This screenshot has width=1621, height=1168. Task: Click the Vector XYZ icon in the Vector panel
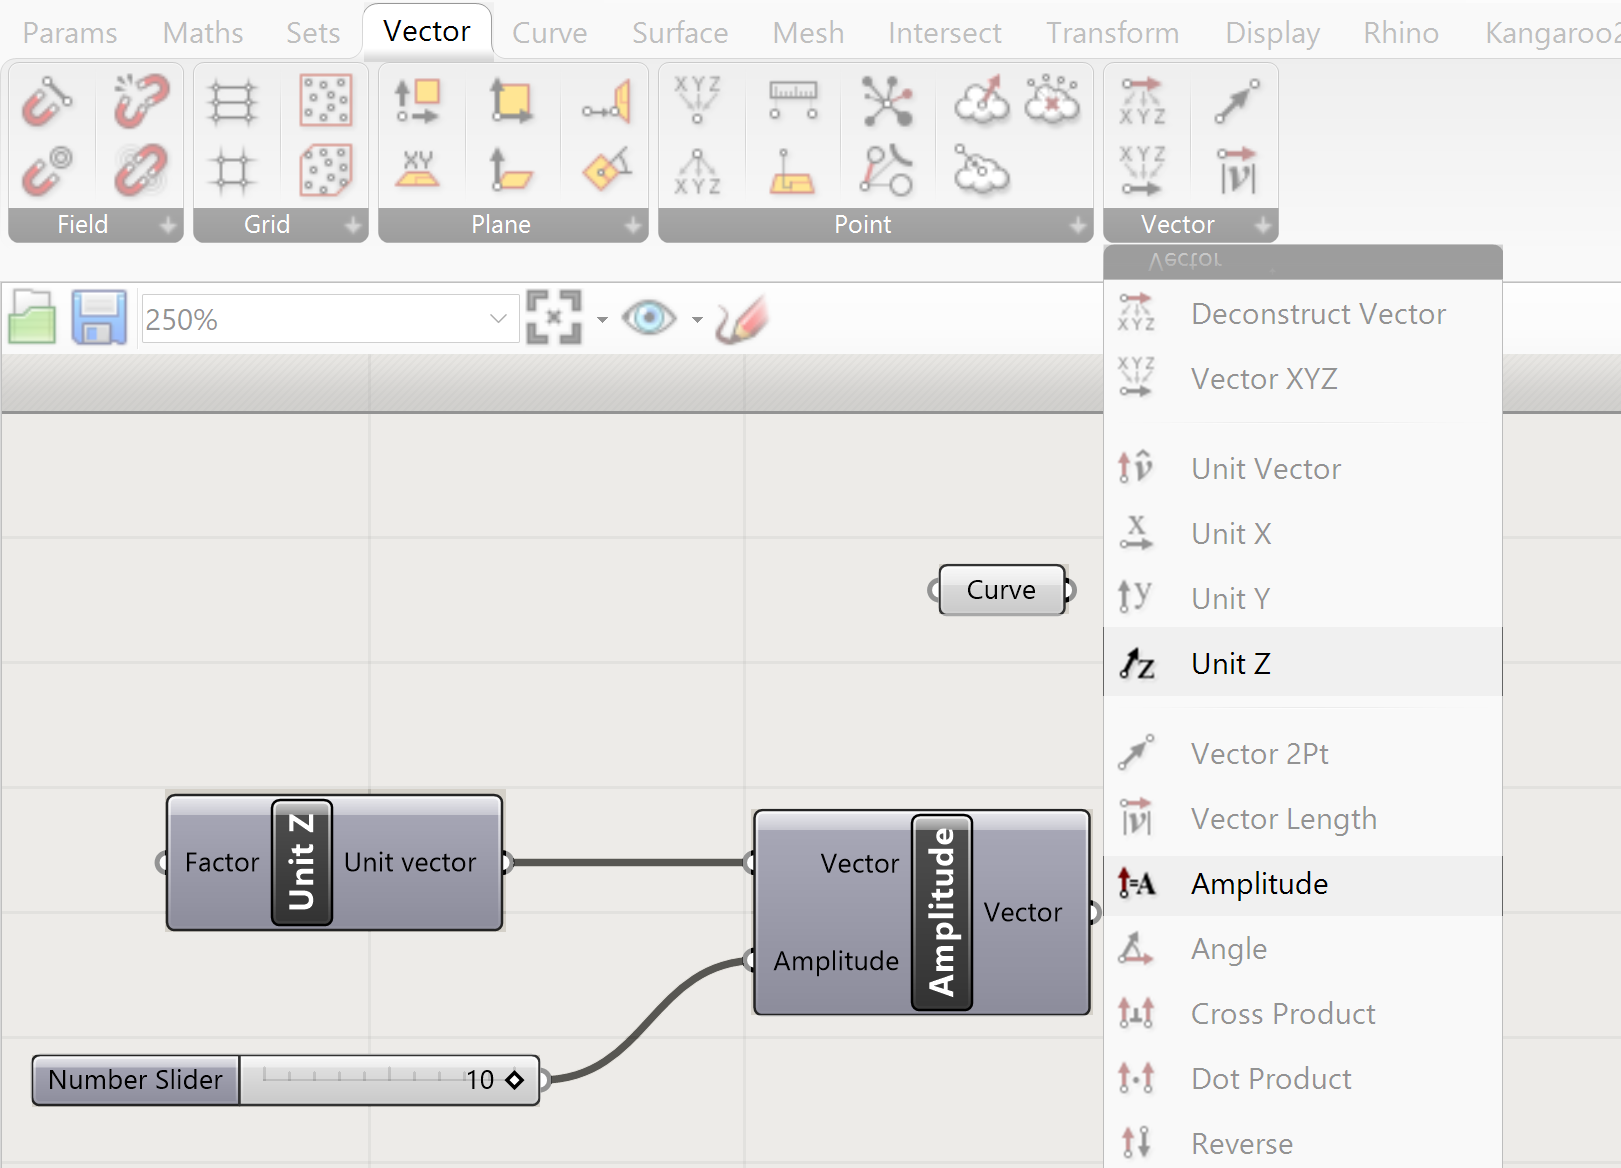[1141, 168]
